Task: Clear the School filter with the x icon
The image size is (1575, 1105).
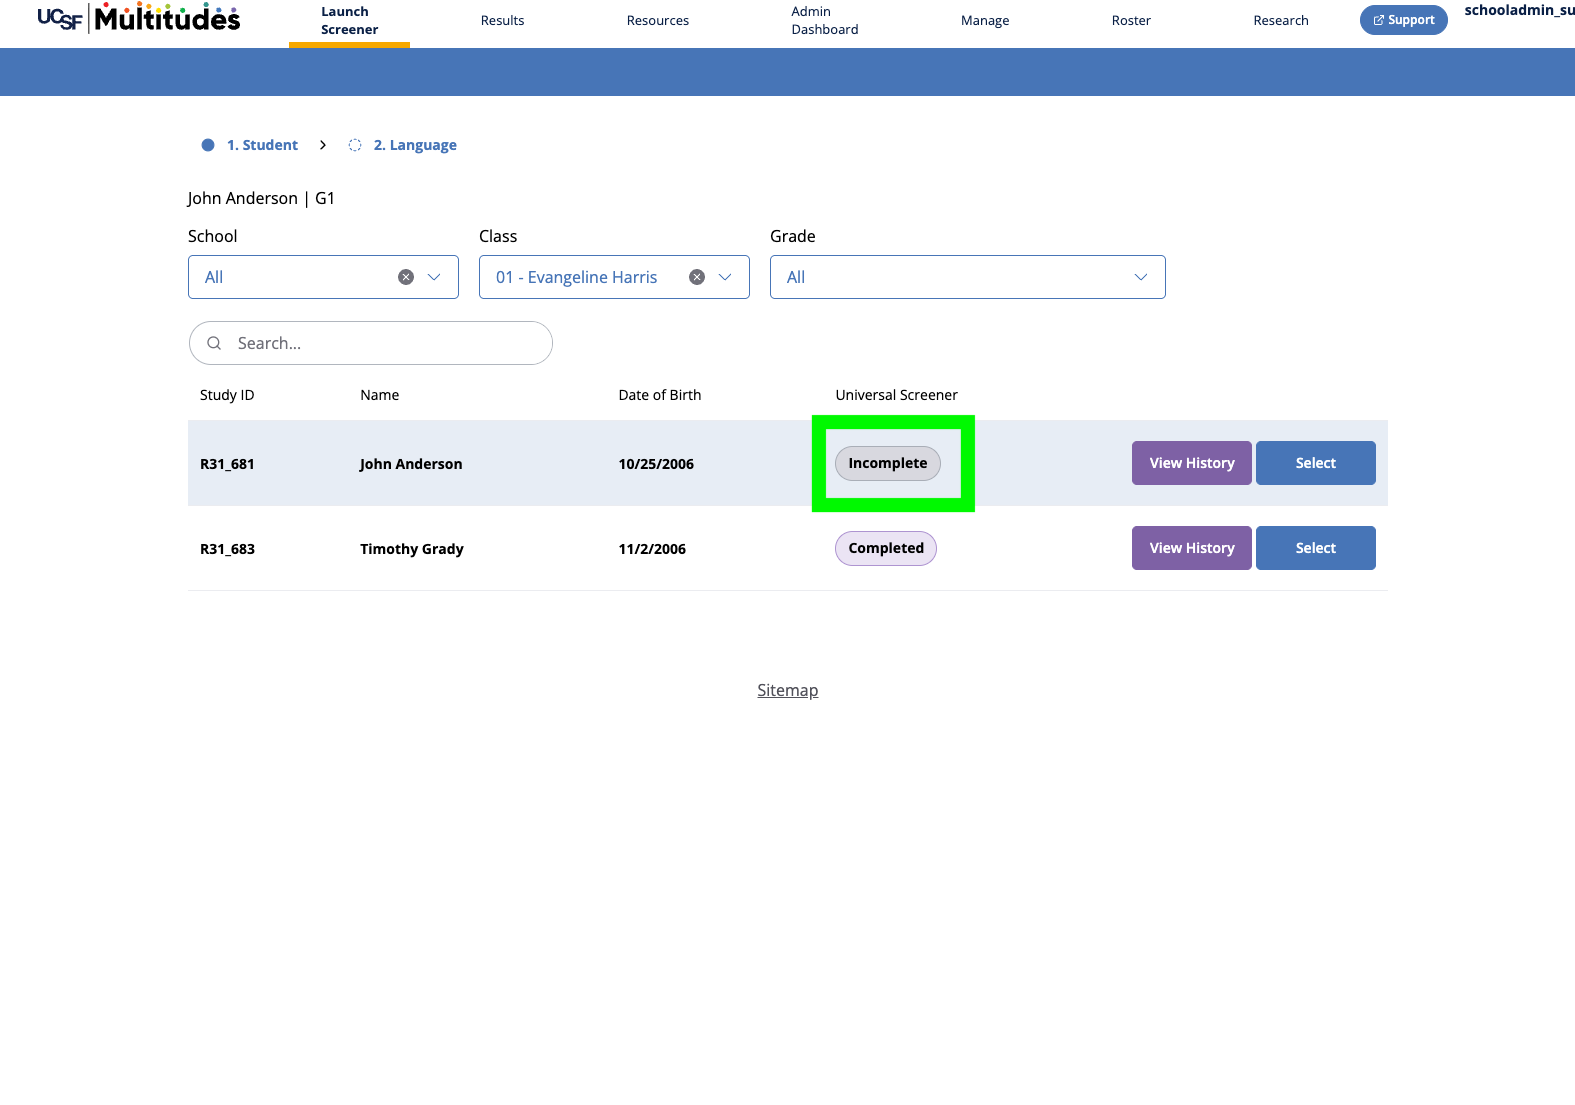Action: (x=406, y=277)
